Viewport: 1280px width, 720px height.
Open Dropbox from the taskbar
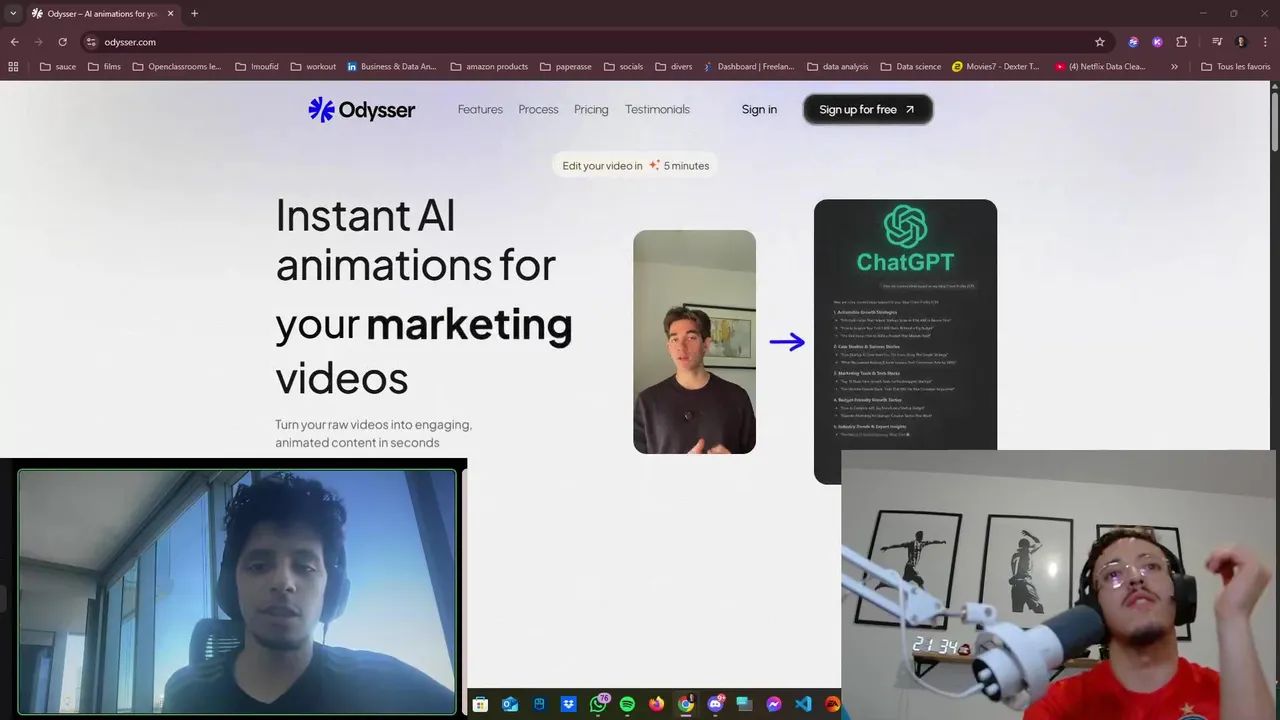568,704
